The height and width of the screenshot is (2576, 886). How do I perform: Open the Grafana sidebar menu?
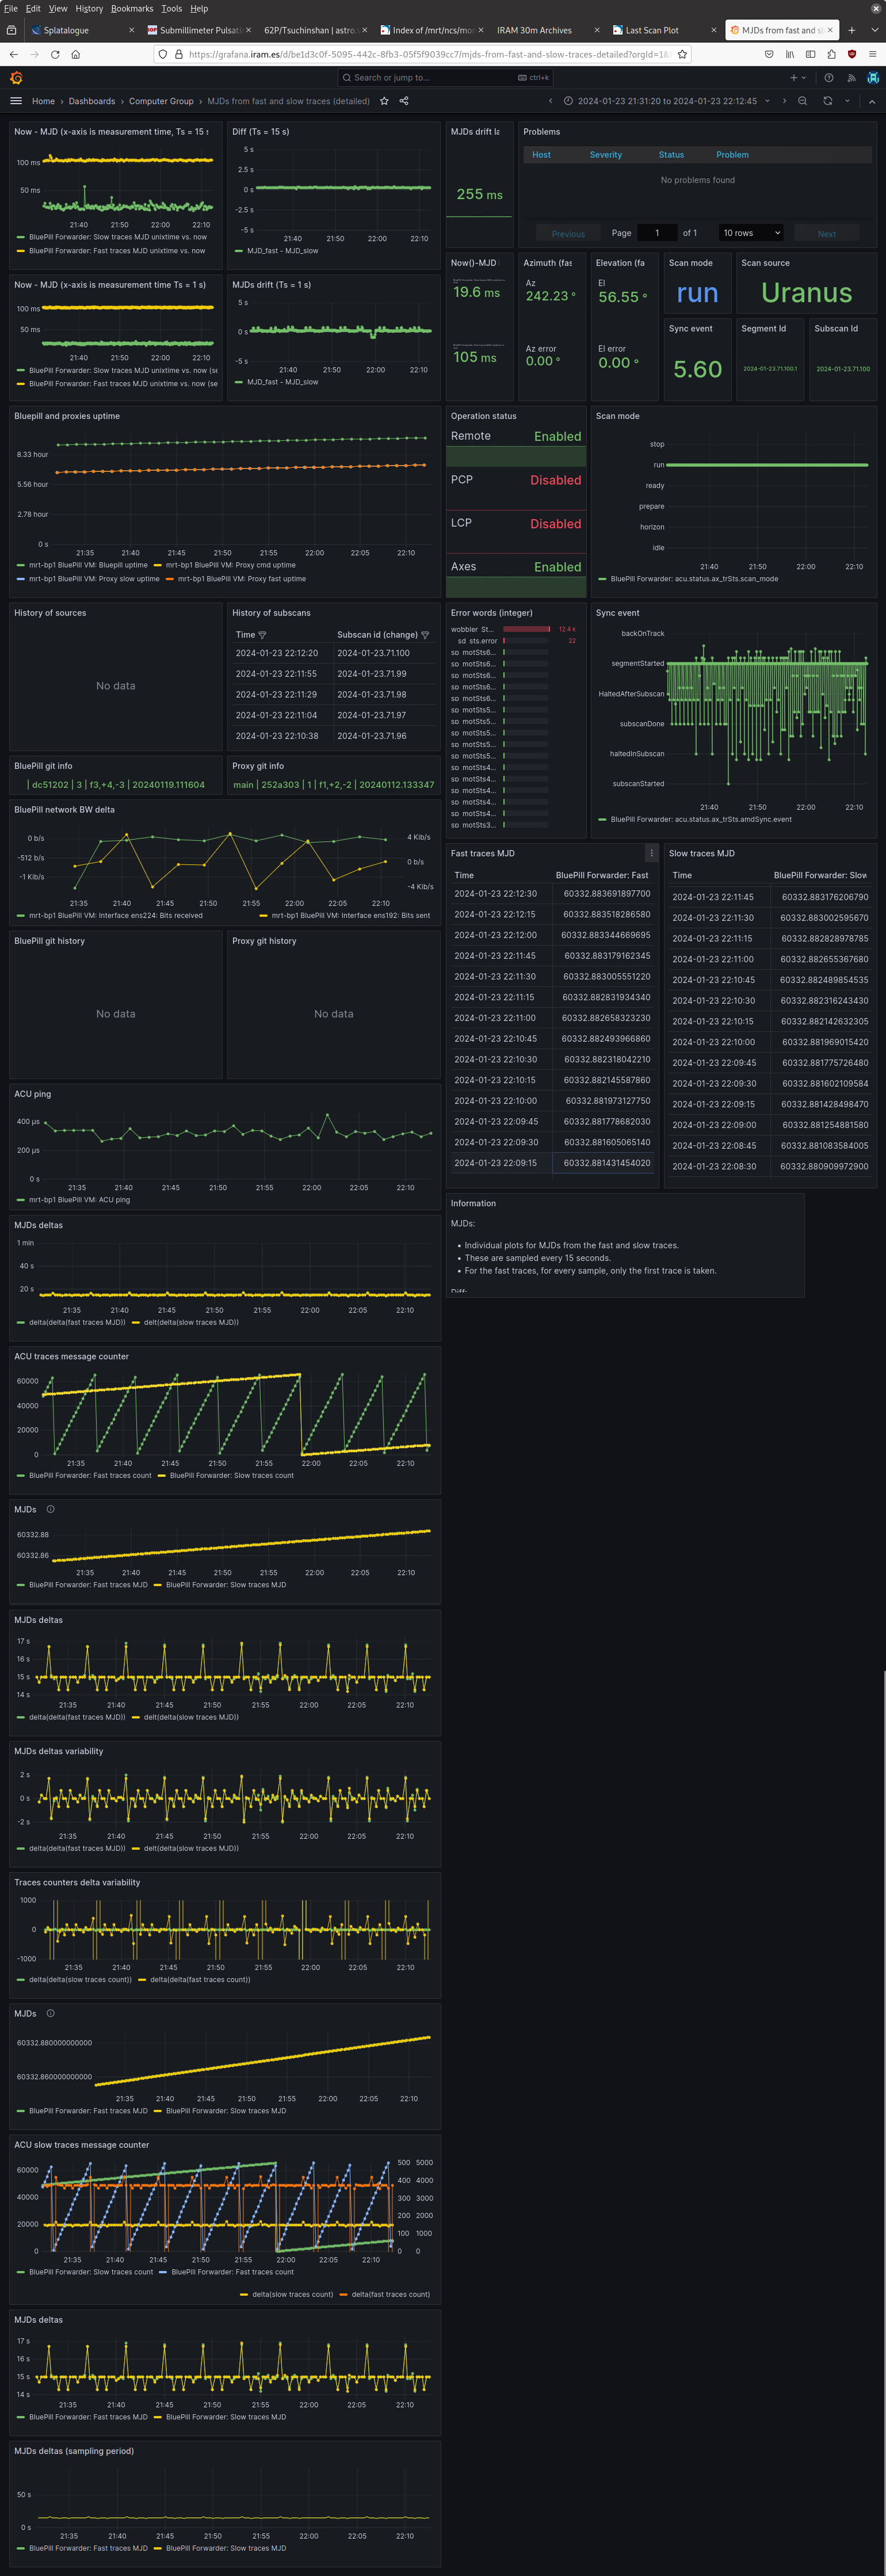[15, 101]
